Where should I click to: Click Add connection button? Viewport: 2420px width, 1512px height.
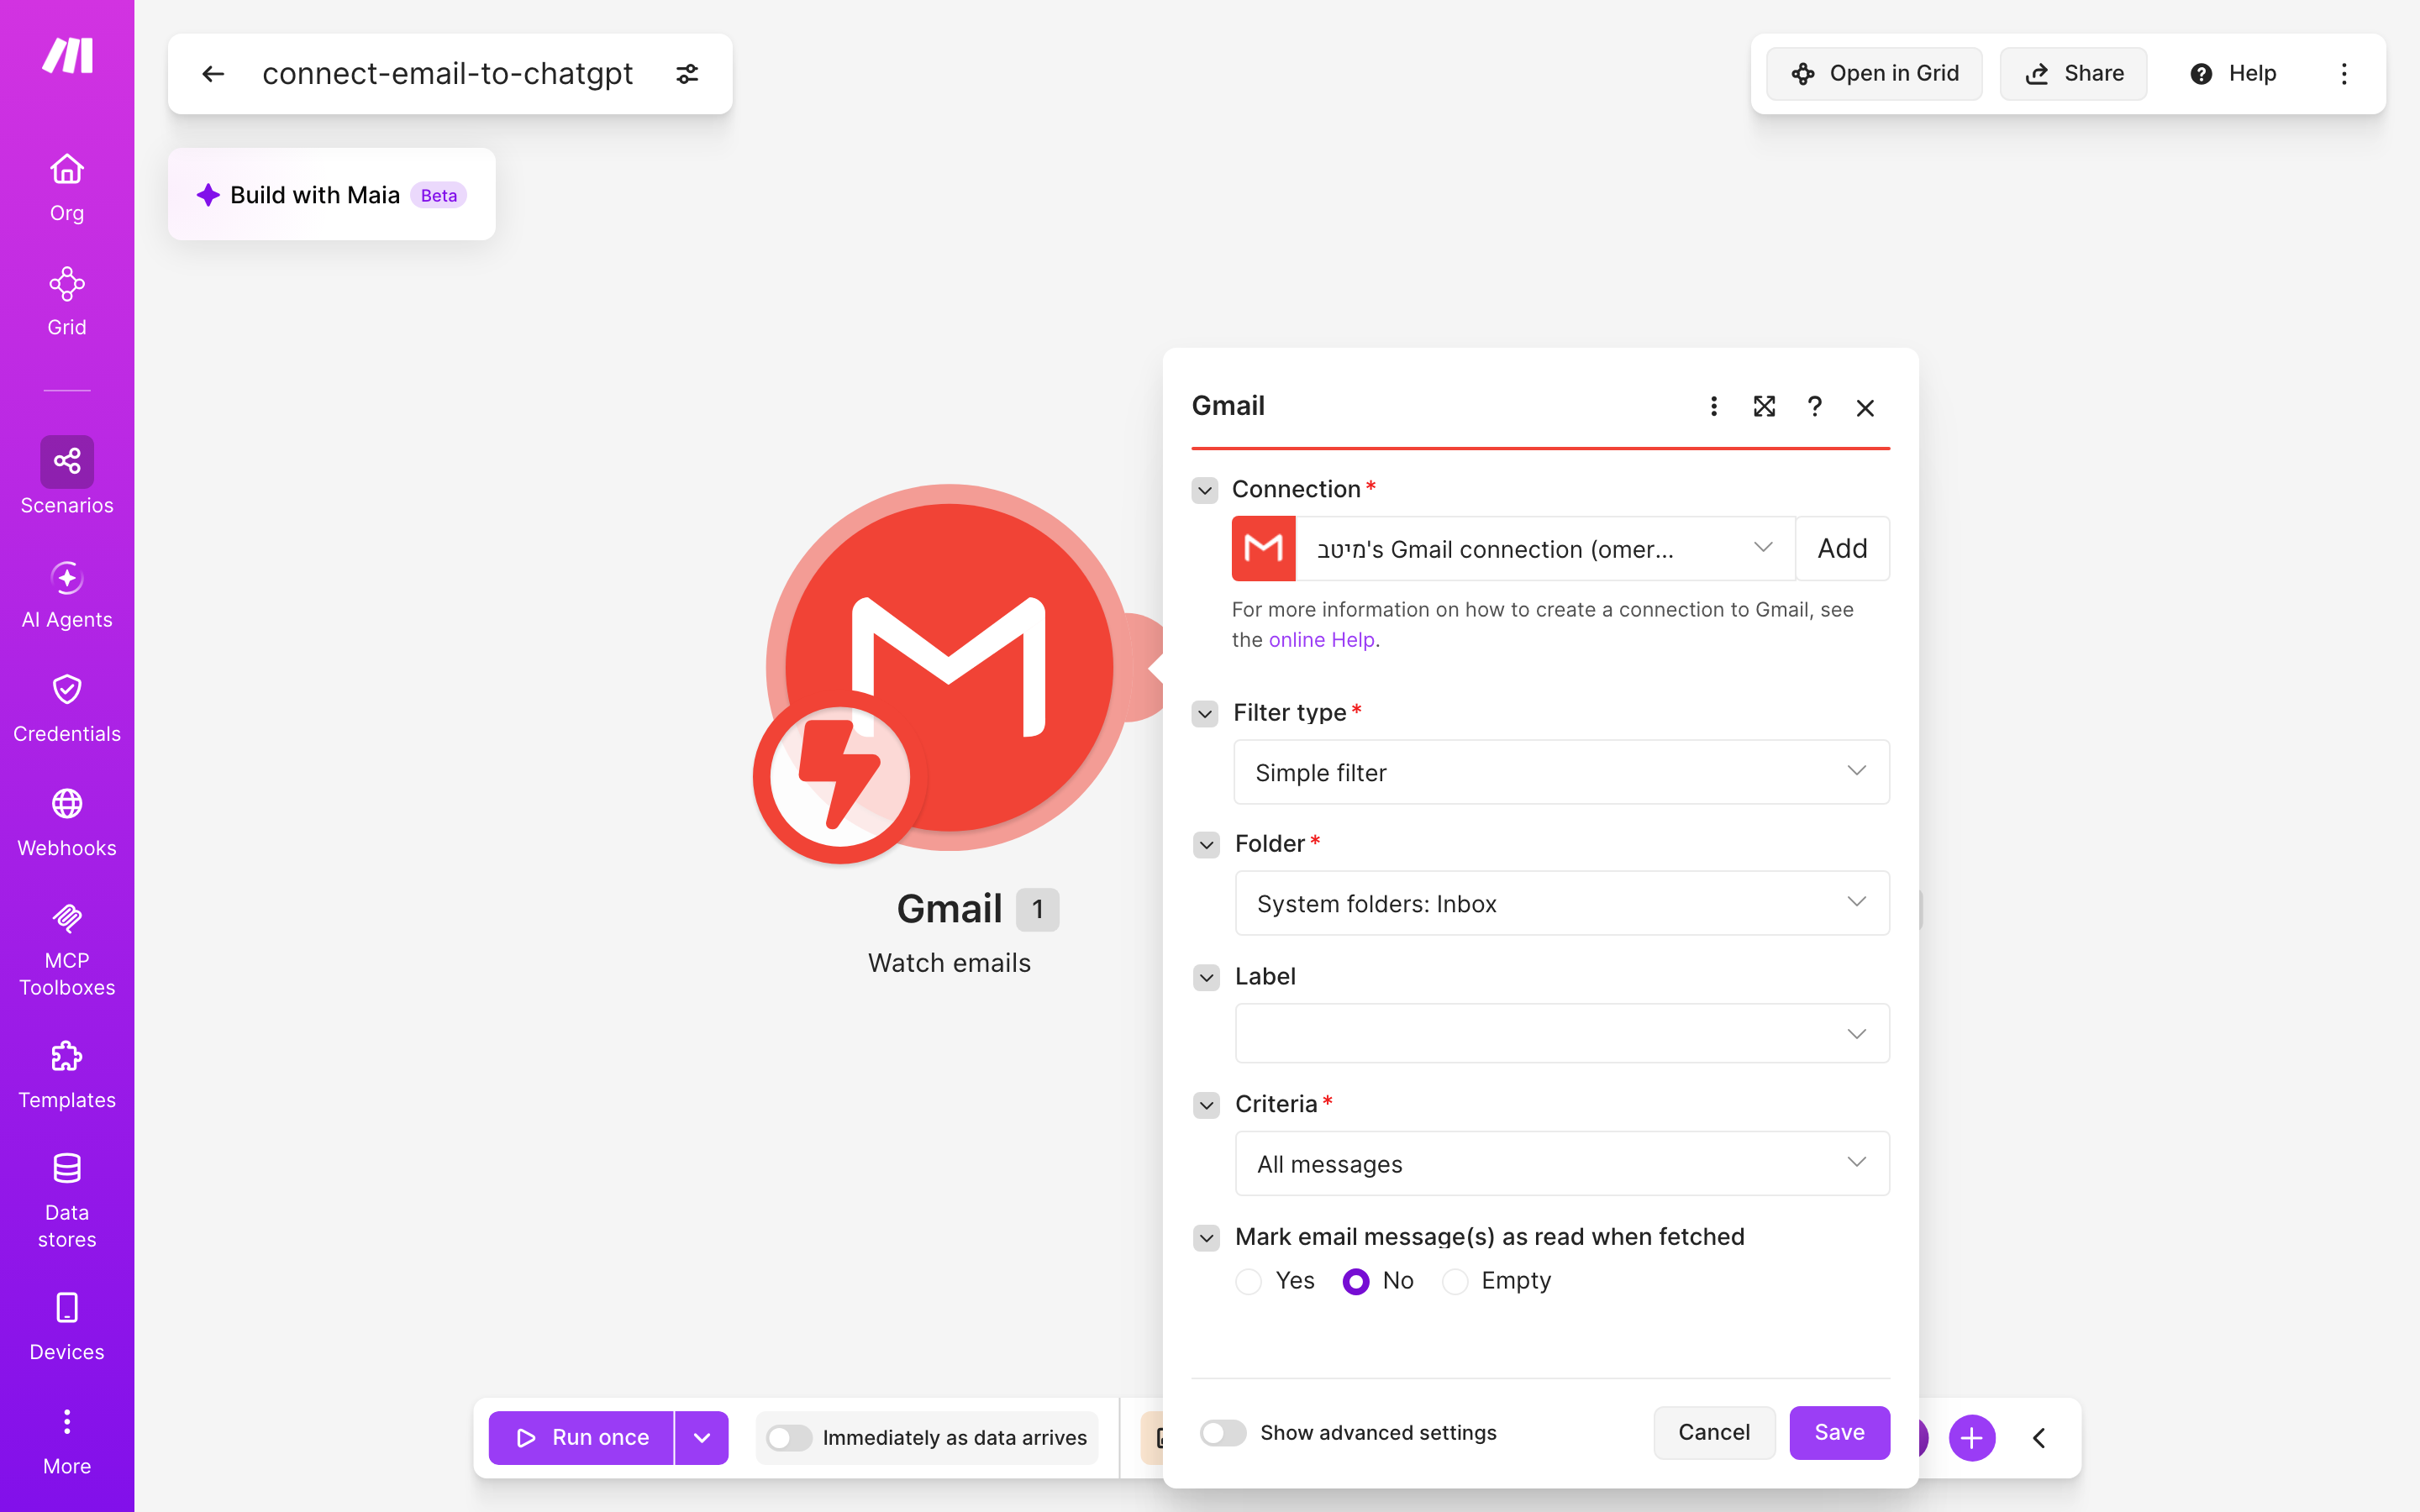coord(1842,548)
